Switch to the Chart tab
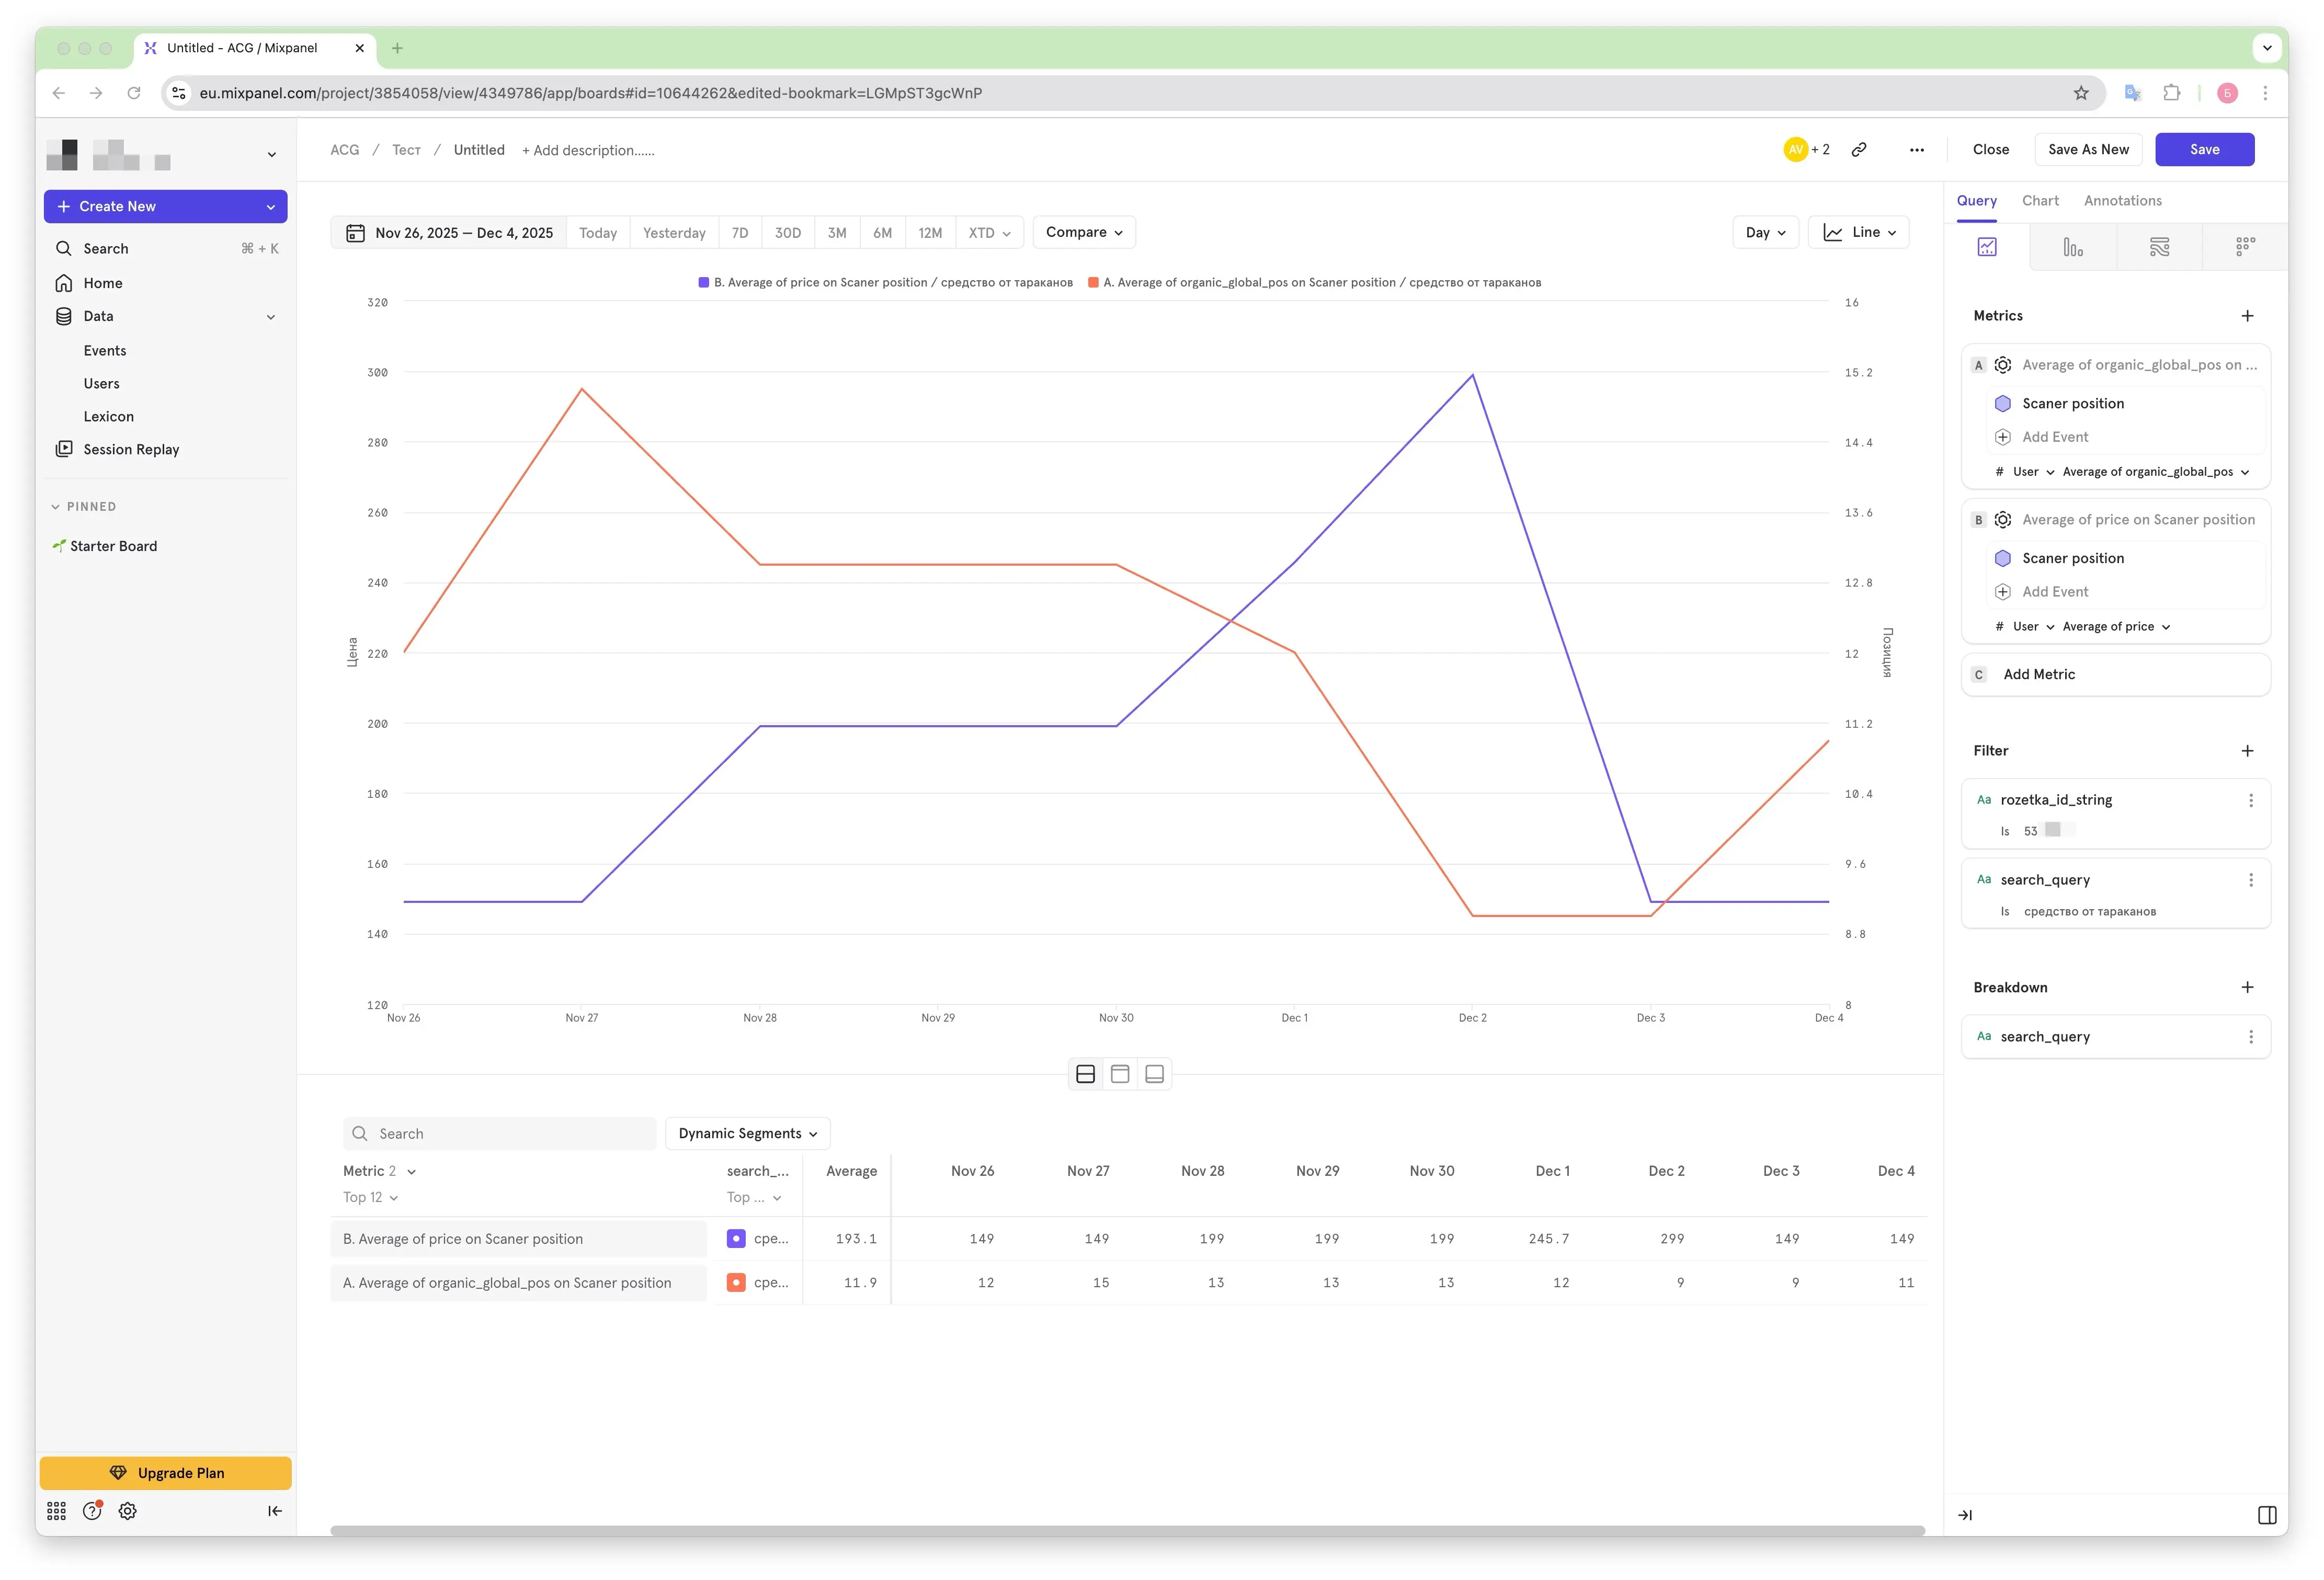2324x1580 pixels. [x=2040, y=201]
